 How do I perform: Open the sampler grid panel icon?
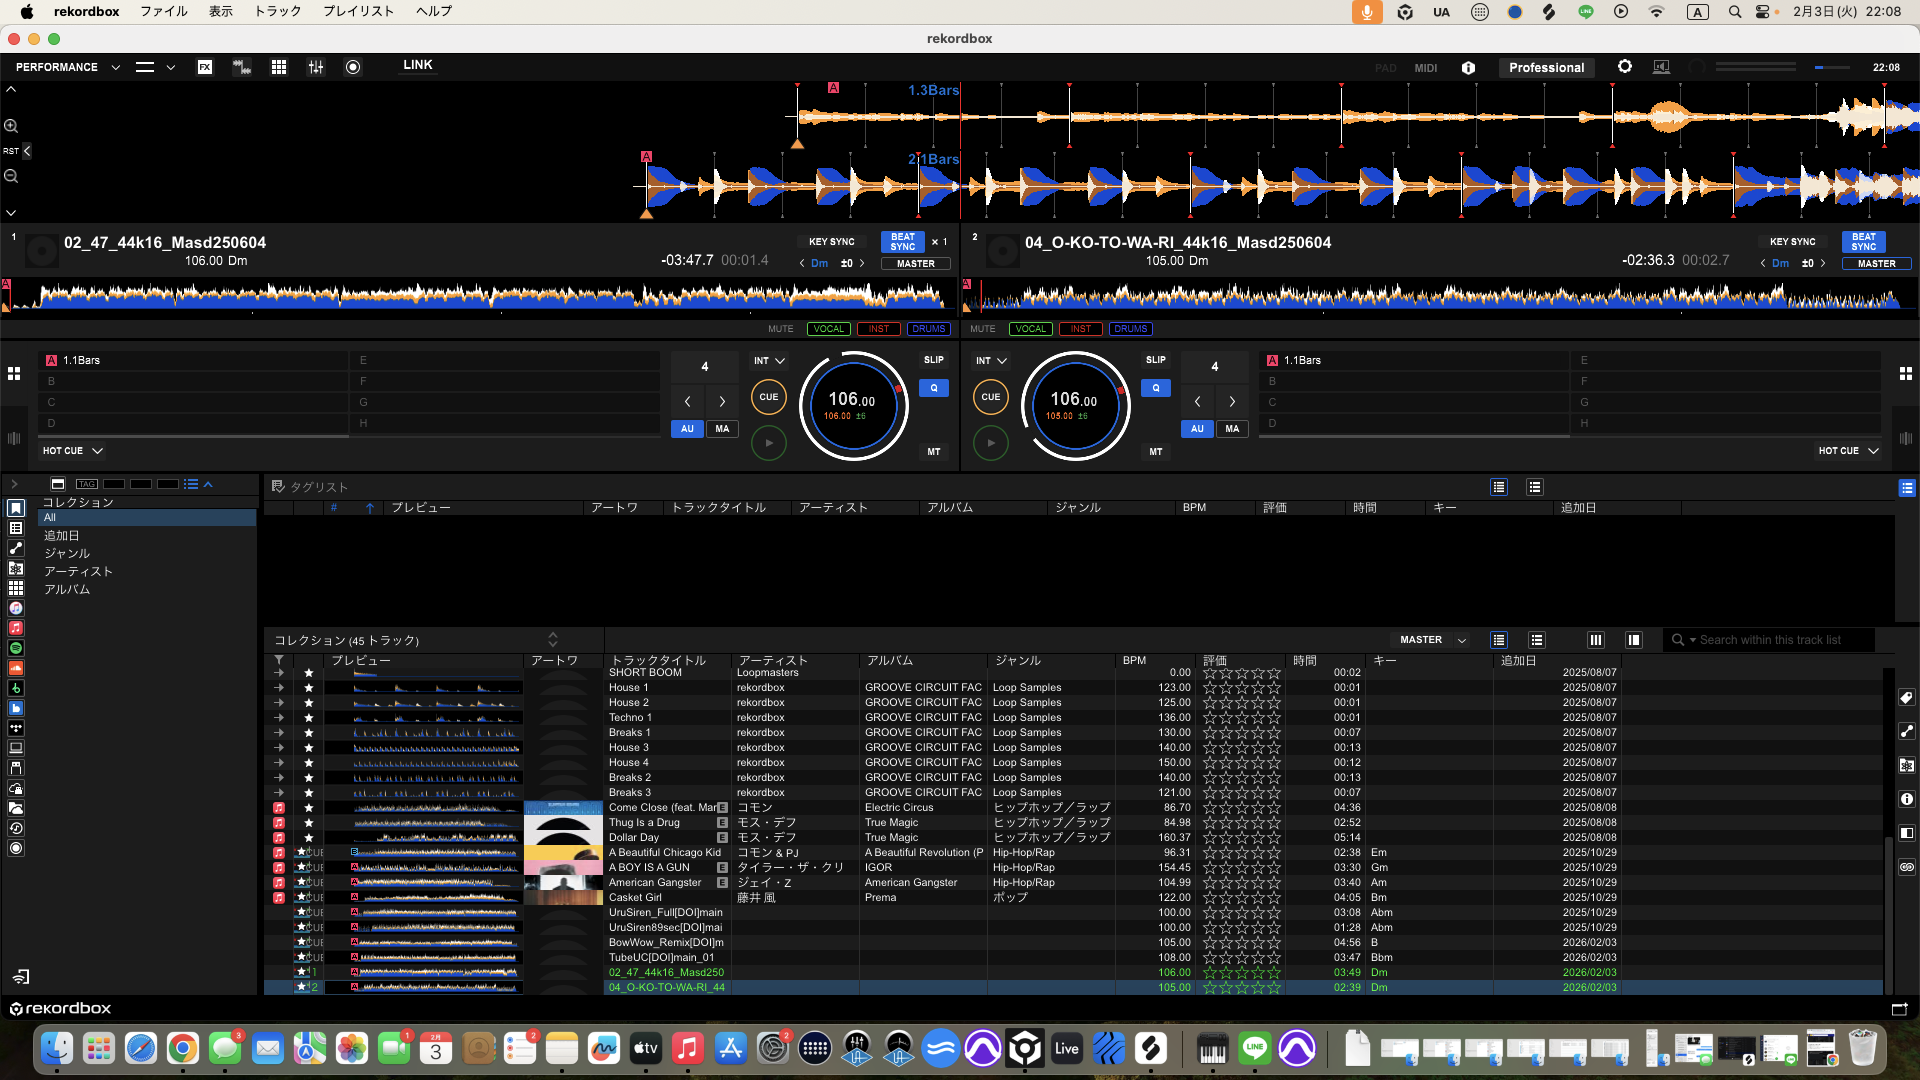click(279, 67)
